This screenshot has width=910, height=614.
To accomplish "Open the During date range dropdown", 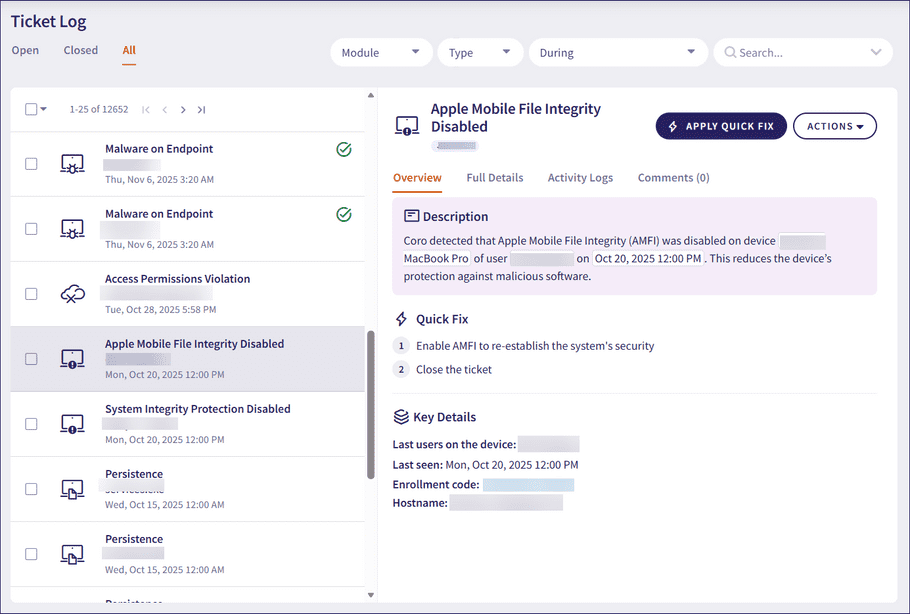I will [617, 53].
